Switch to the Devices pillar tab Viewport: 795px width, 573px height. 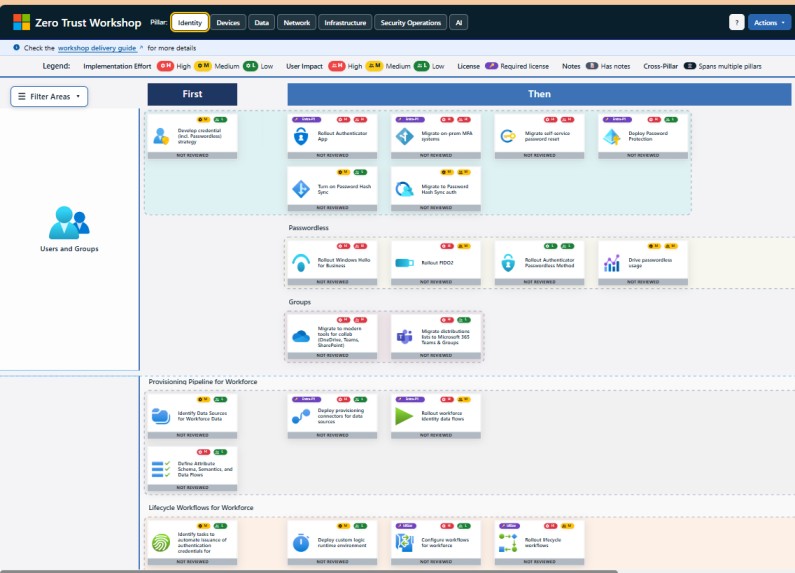click(228, 22)
